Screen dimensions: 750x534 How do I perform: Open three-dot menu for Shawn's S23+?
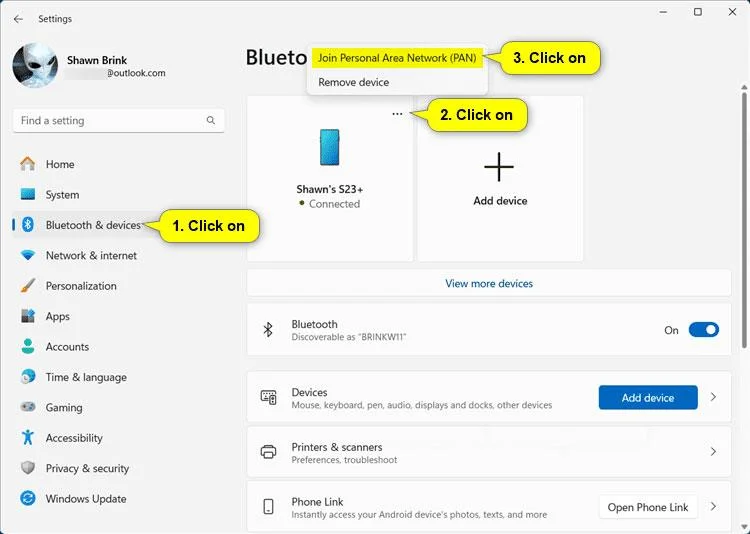pyautogui.click(x=397, y=114)
